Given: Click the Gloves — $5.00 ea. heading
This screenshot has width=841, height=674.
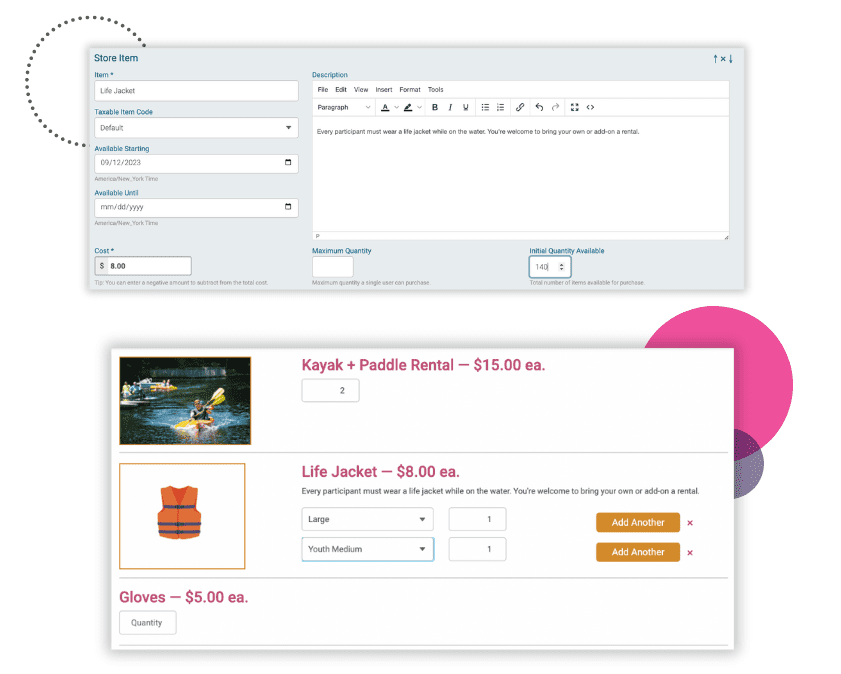Looking at the screenshot, I should (183, 597).
